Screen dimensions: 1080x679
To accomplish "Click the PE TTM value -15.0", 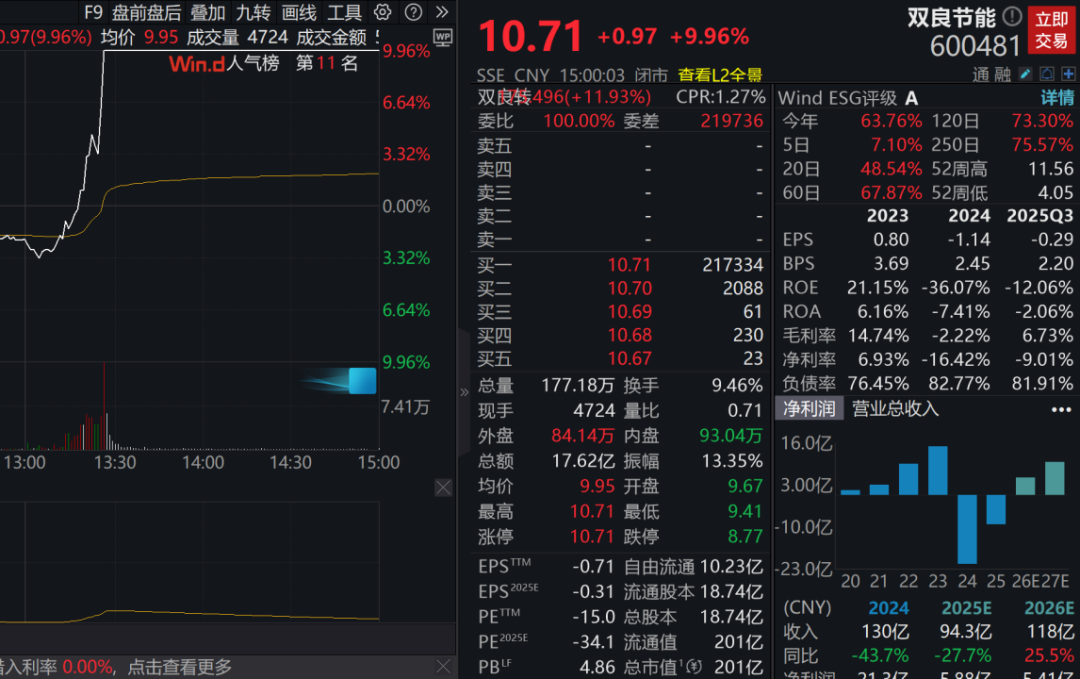I will point(593,617).
